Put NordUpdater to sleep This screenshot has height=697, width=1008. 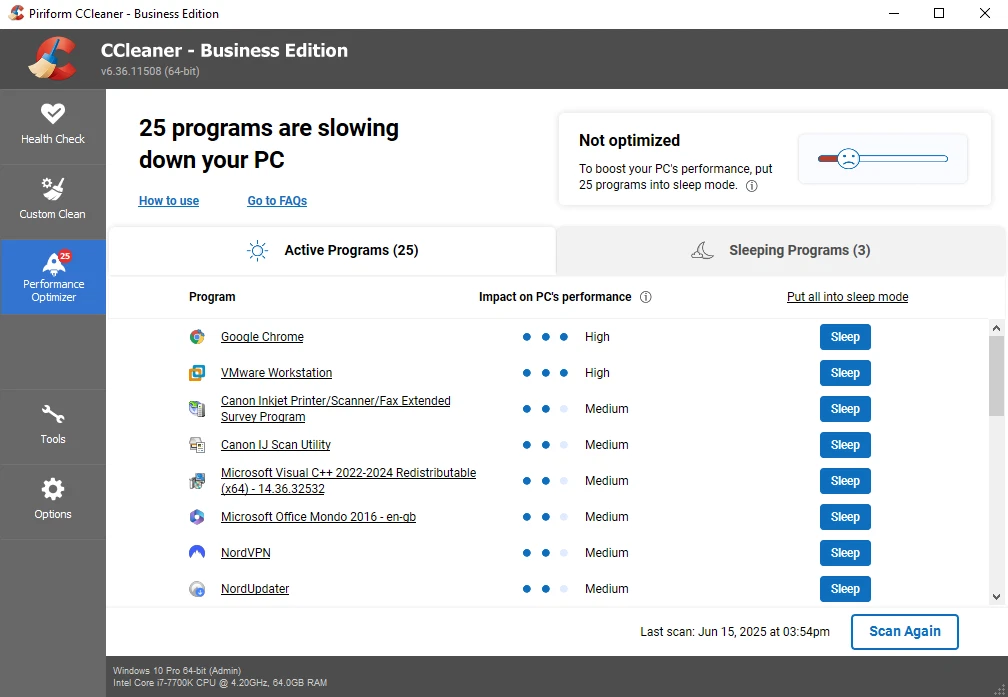(845, 589)
